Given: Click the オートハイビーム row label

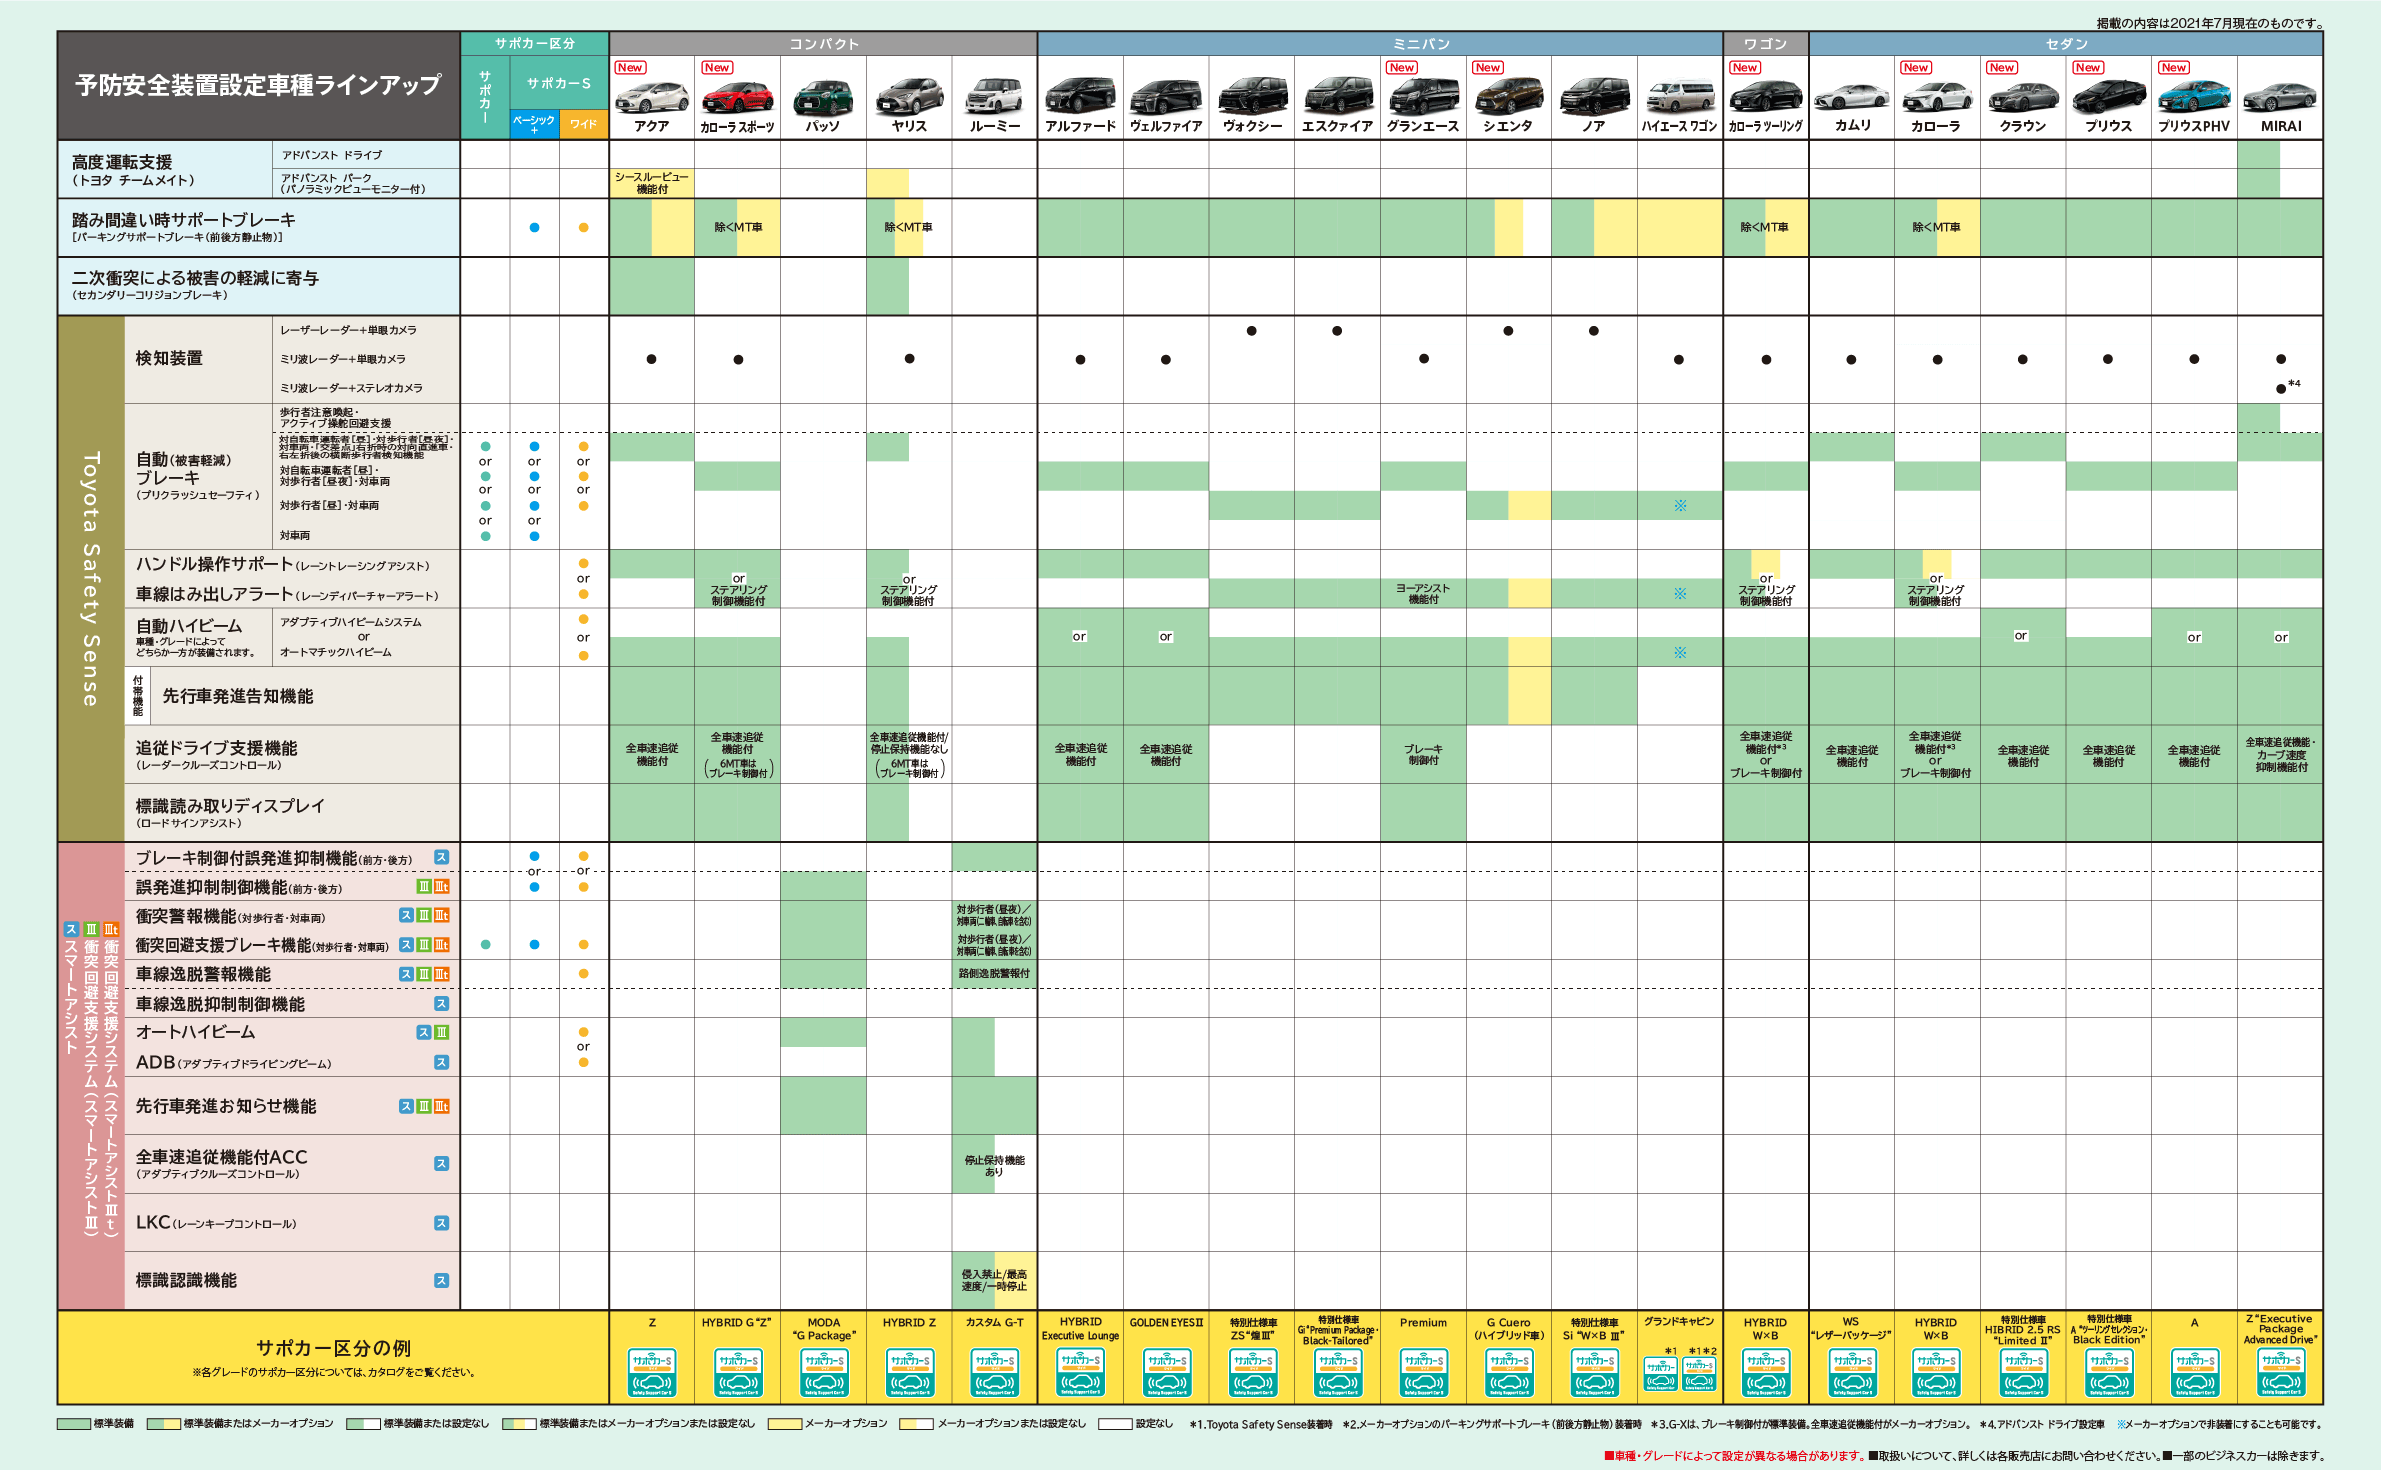Looking at the screenshot, I should [195, 1032].
